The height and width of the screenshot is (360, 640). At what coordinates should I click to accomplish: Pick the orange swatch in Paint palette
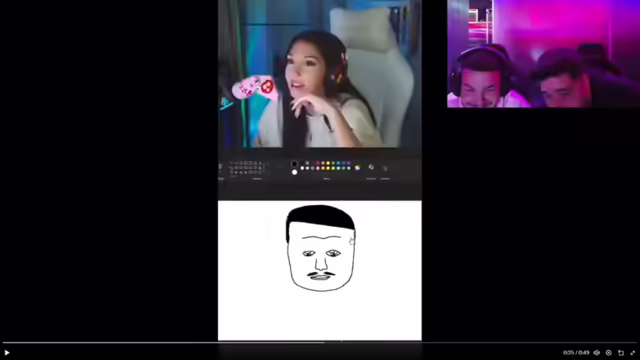tap(323, 163)
